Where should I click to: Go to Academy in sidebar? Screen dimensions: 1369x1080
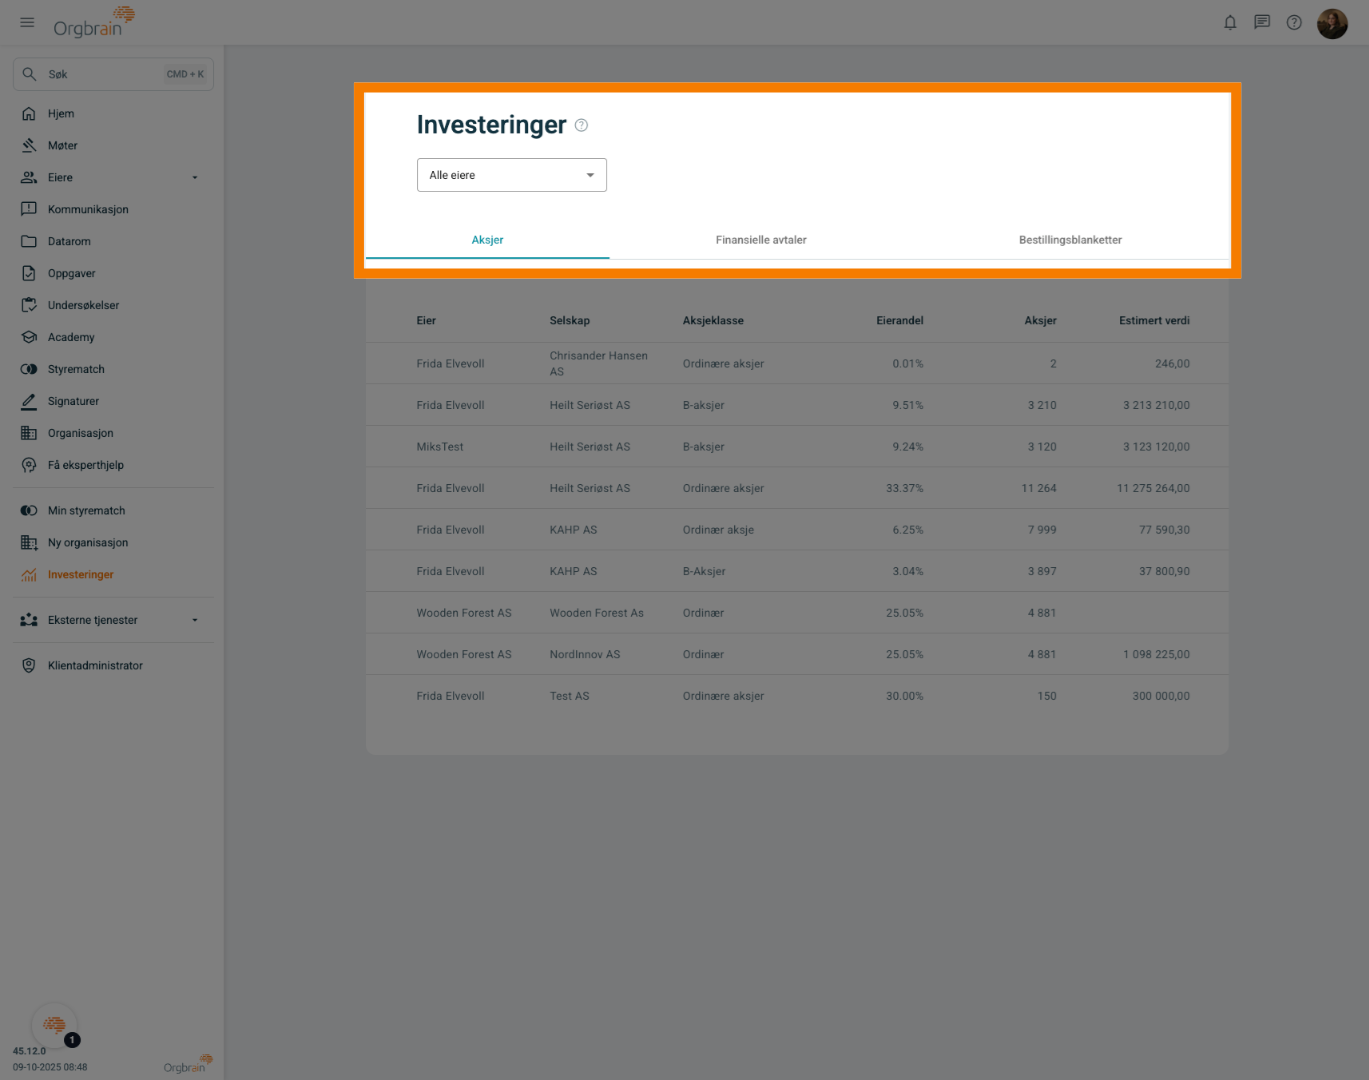click(x=71, y=338)
